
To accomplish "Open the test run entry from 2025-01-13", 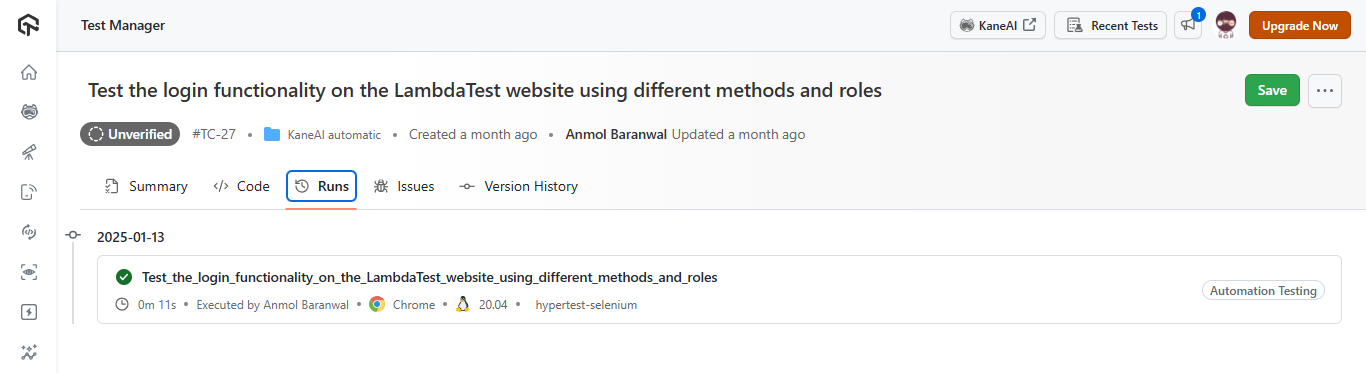I will (719, 290).
